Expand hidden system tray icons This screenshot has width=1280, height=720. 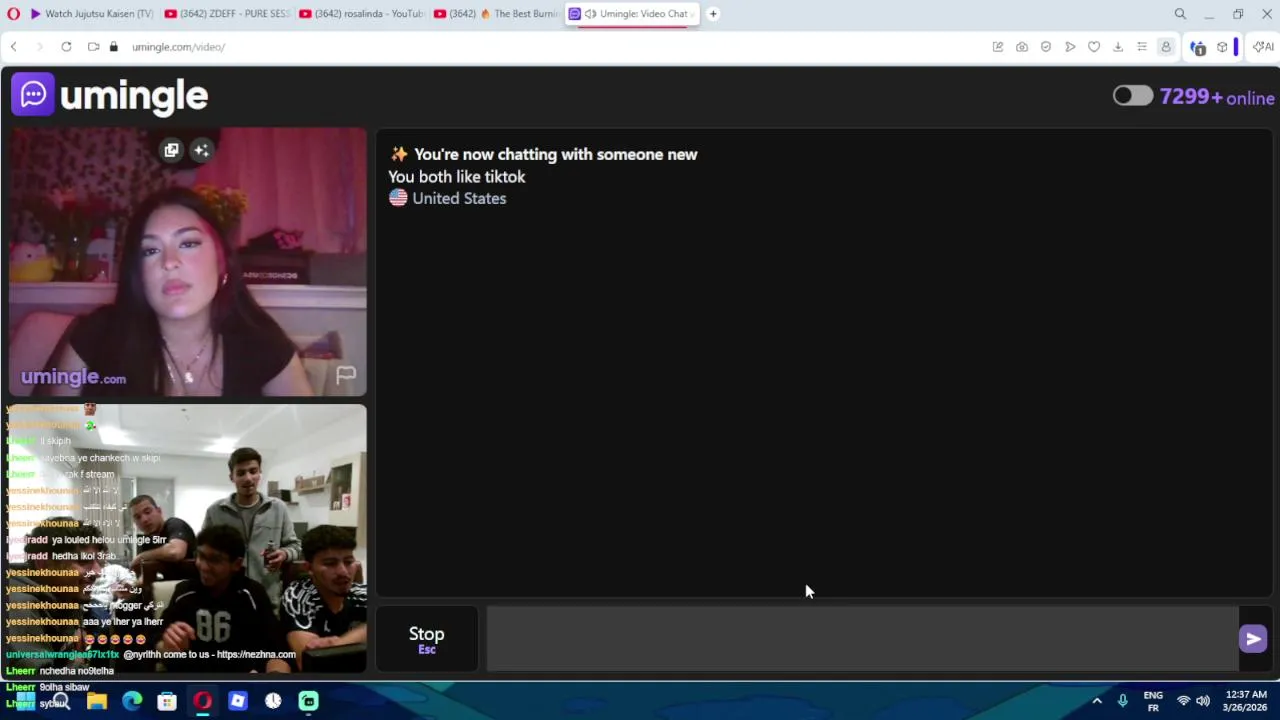(x=1097, y=701)
